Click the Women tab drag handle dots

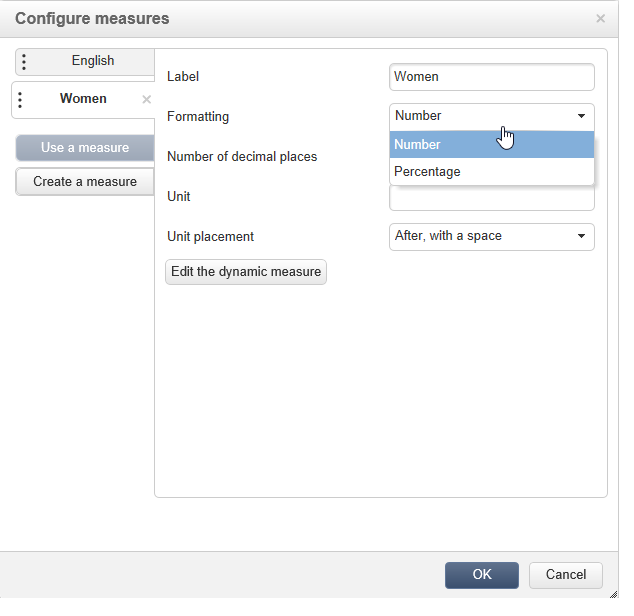coord(20,100)
